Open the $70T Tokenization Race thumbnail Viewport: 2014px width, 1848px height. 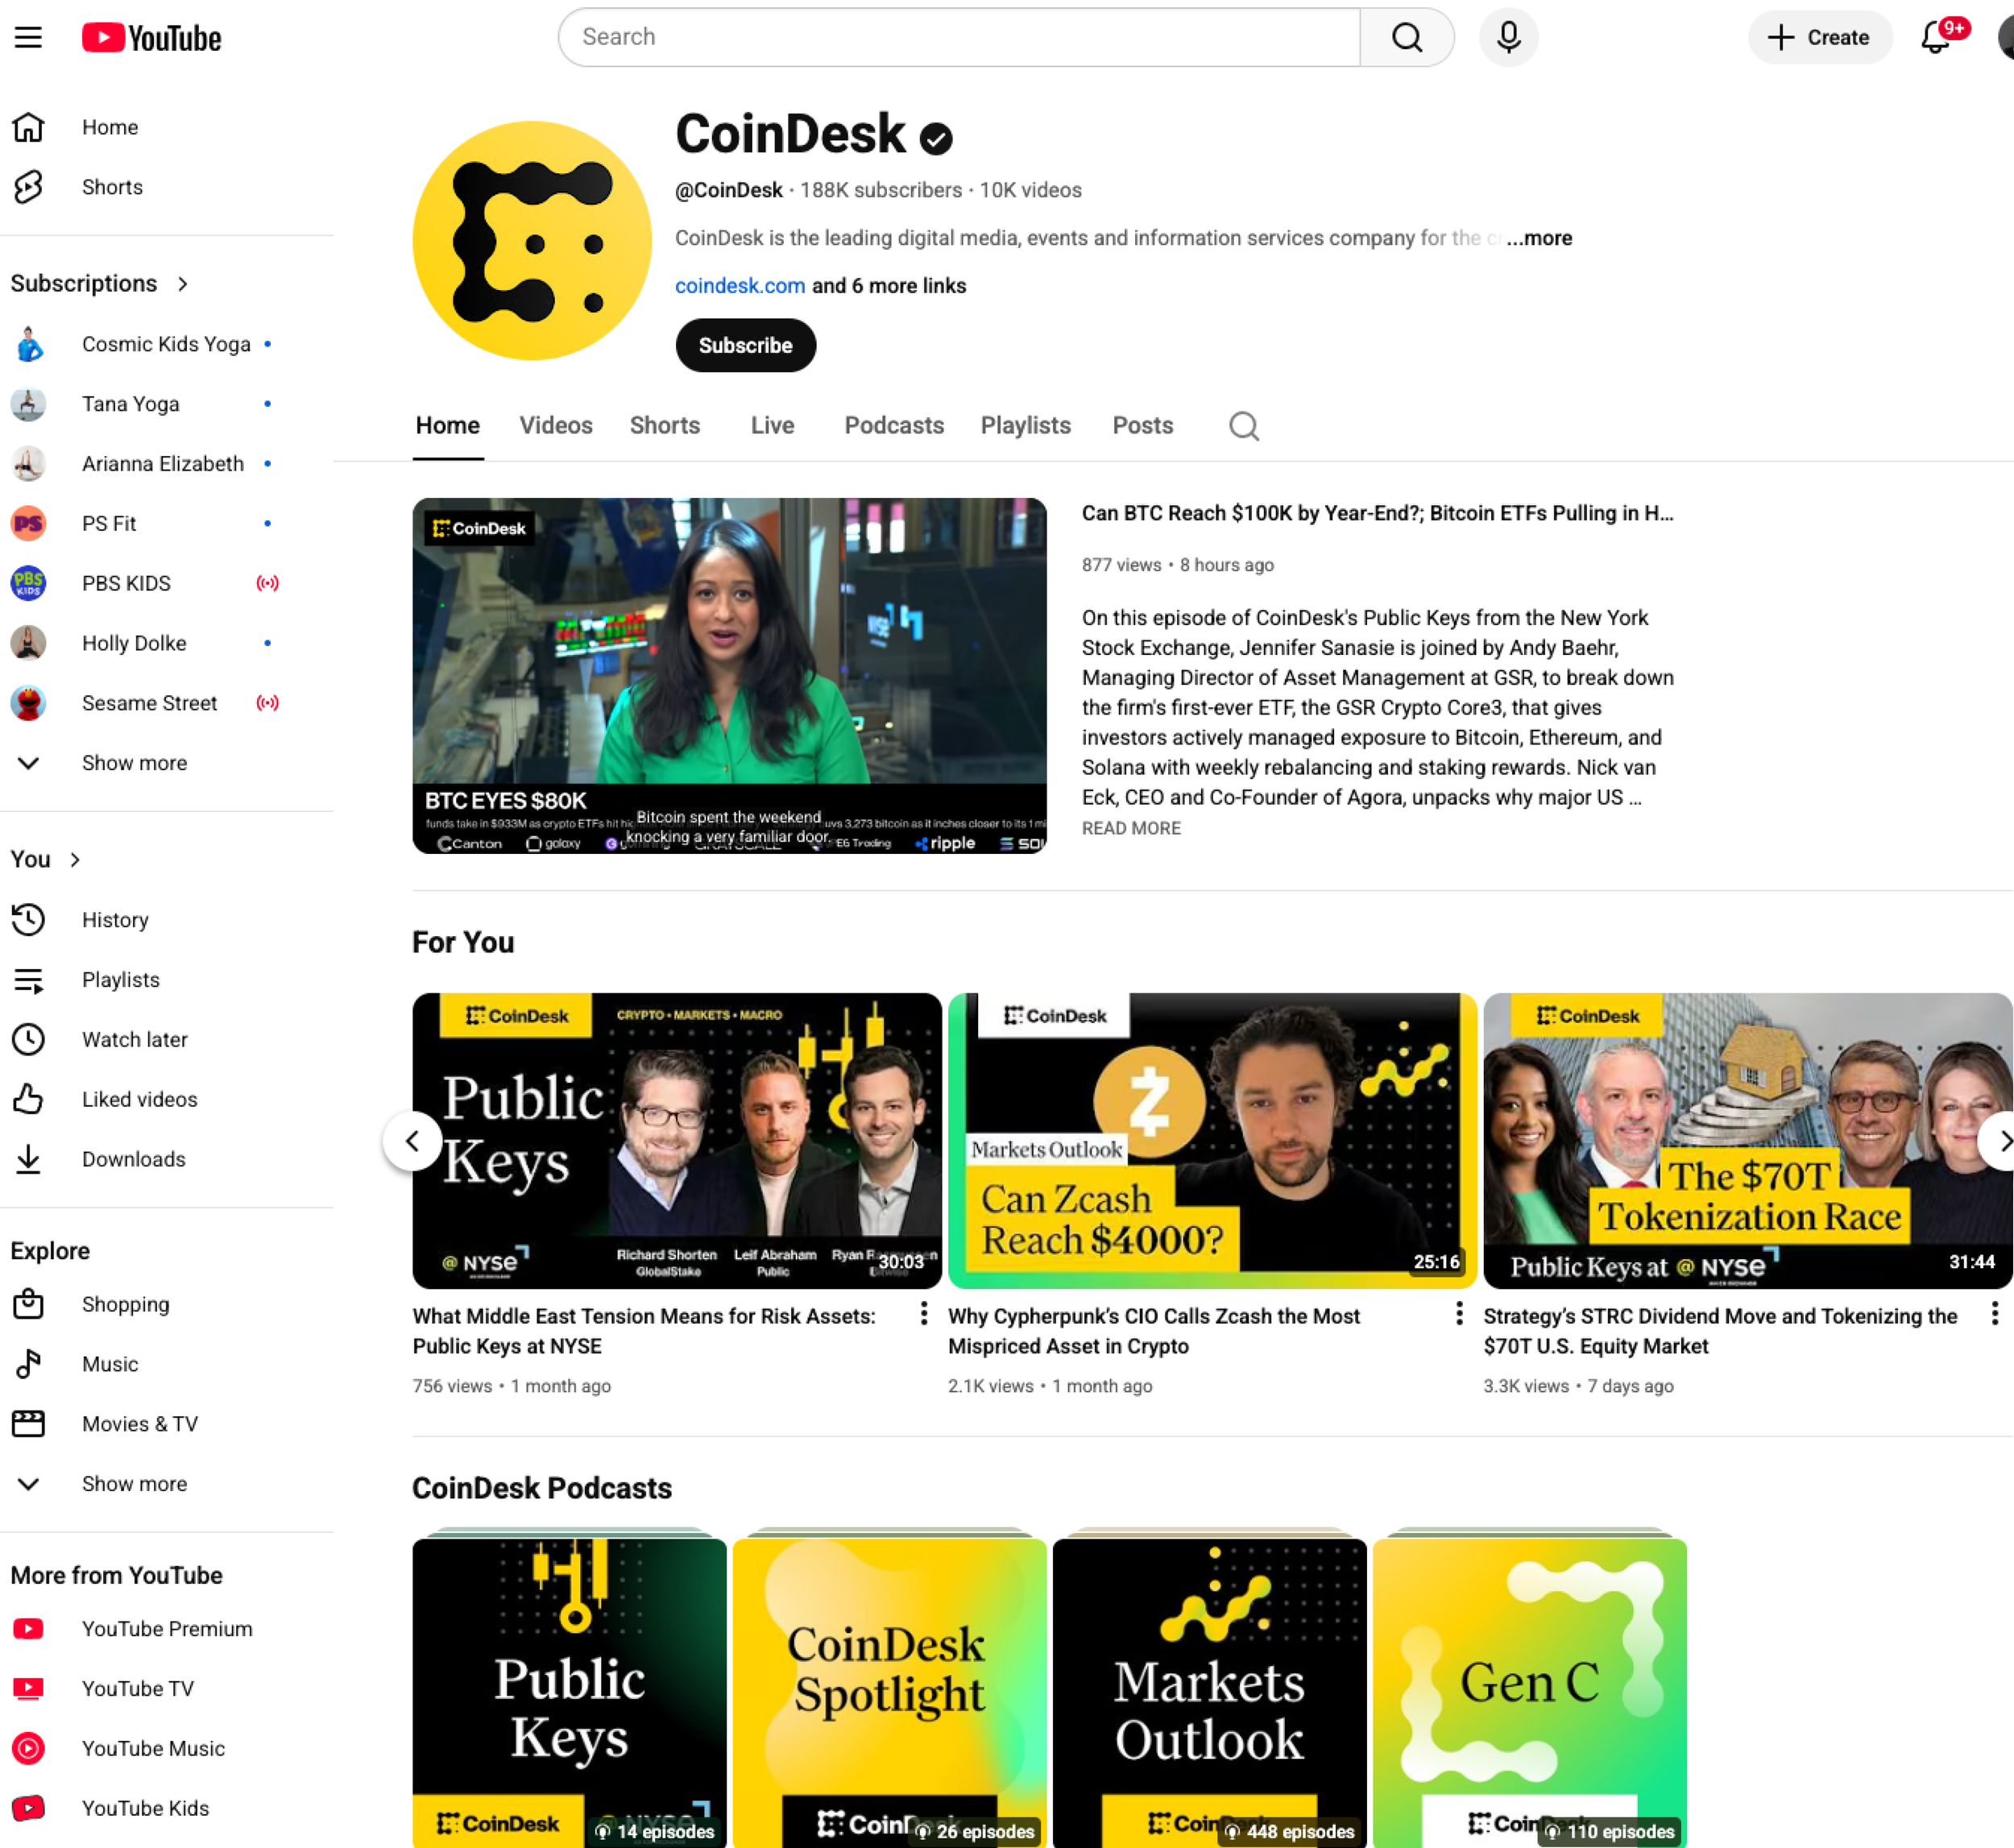coord(1747,1140)
